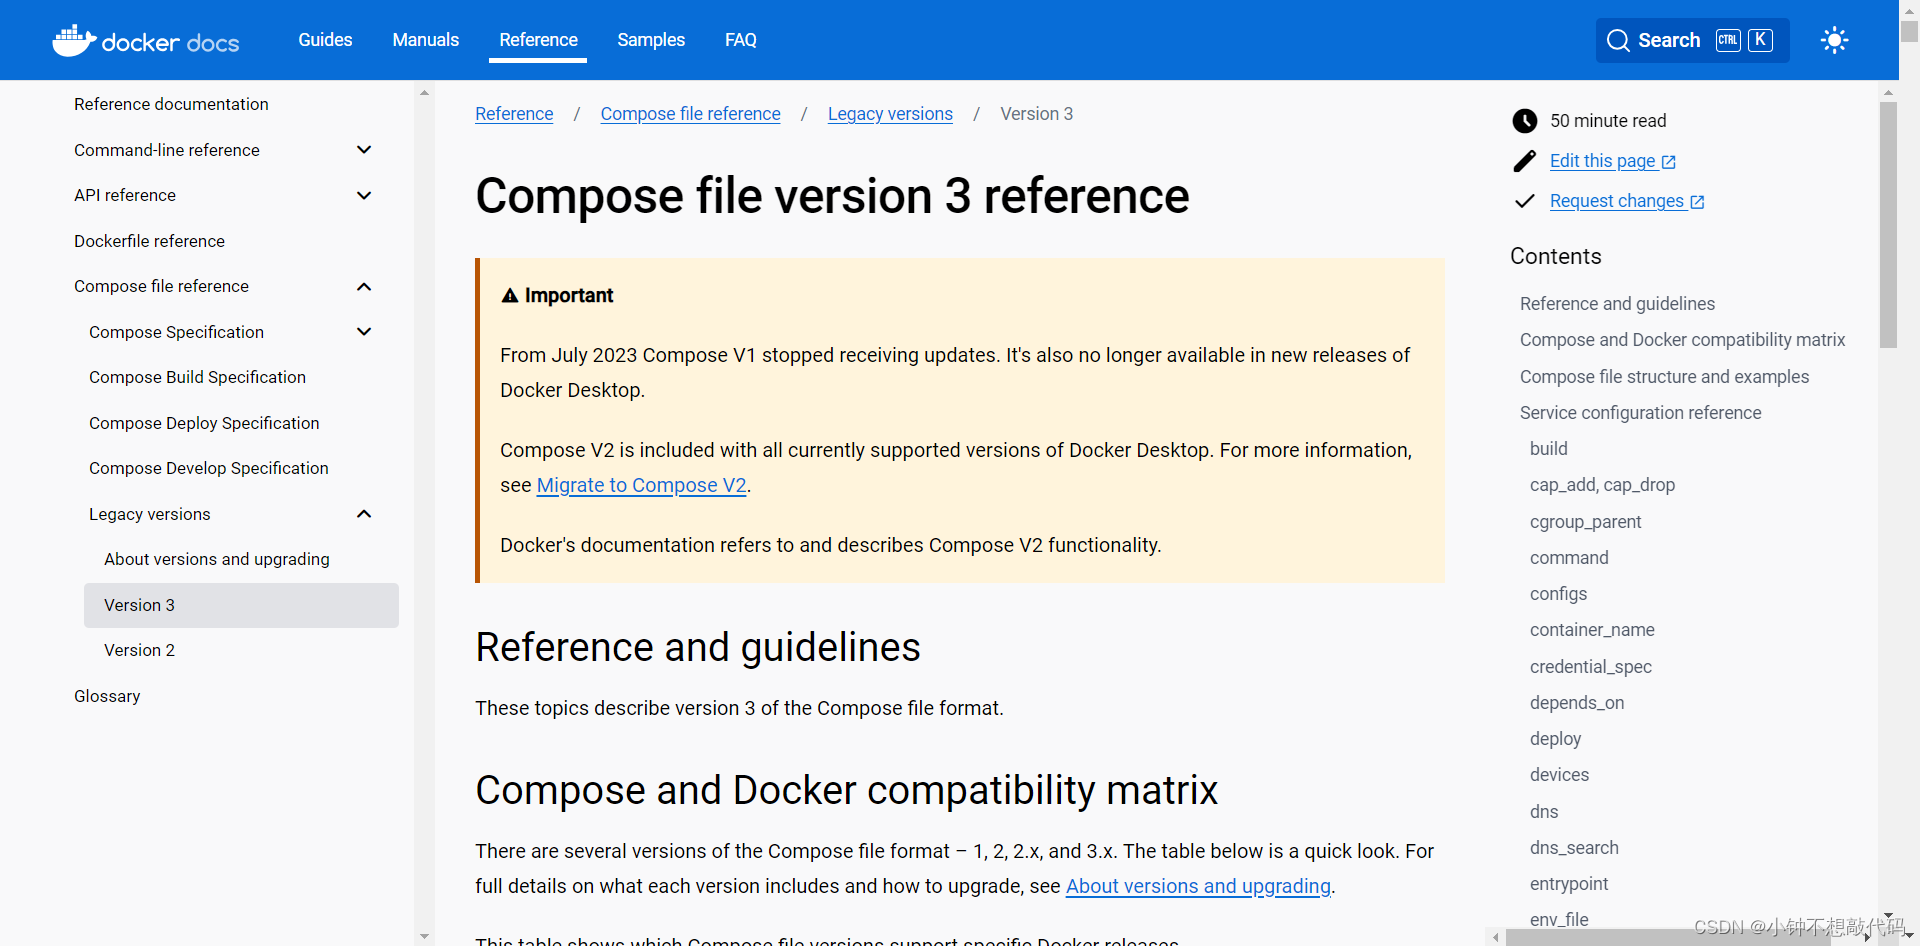Click the pencil icon beside Edit this page
The width and height of the screenshot is (1920, 946).
1524,161
